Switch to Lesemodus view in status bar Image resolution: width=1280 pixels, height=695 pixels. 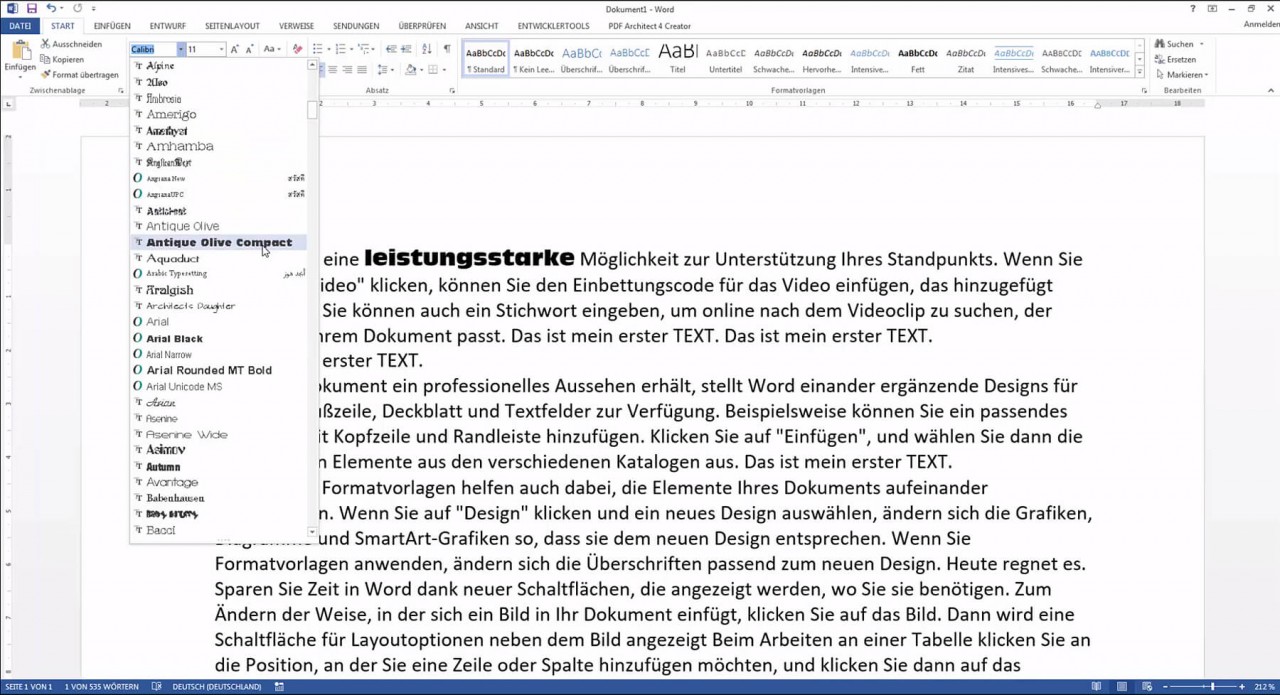coord(1097,687)
